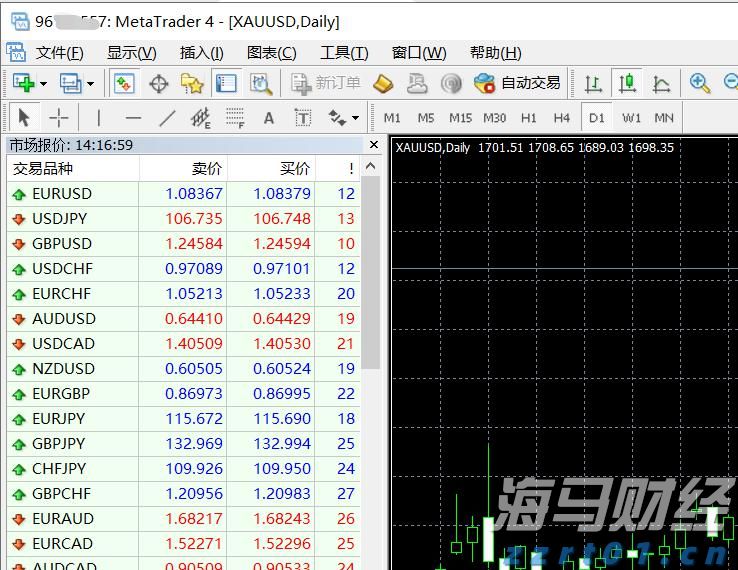The image size is (738, 570).
Task: Open the 图表(C) menu
Action: pos(271,53)
